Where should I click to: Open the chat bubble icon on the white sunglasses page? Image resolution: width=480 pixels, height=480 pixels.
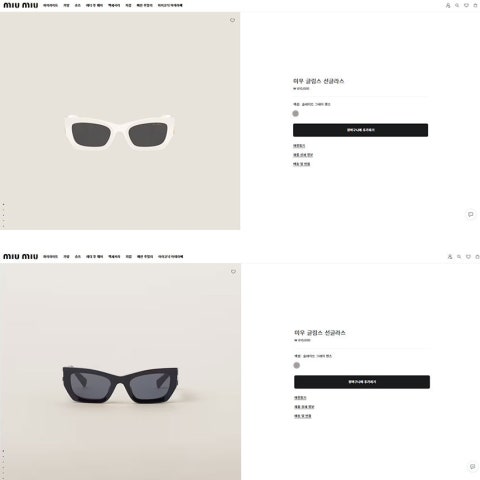[x=470, y=214]
